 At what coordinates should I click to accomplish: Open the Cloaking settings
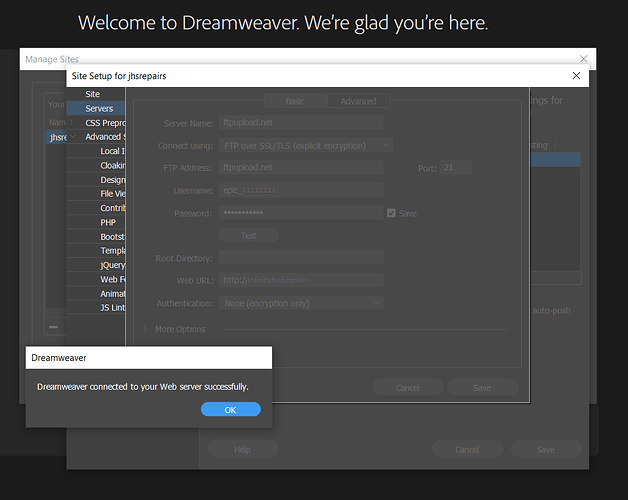click(x=113, y=165)
